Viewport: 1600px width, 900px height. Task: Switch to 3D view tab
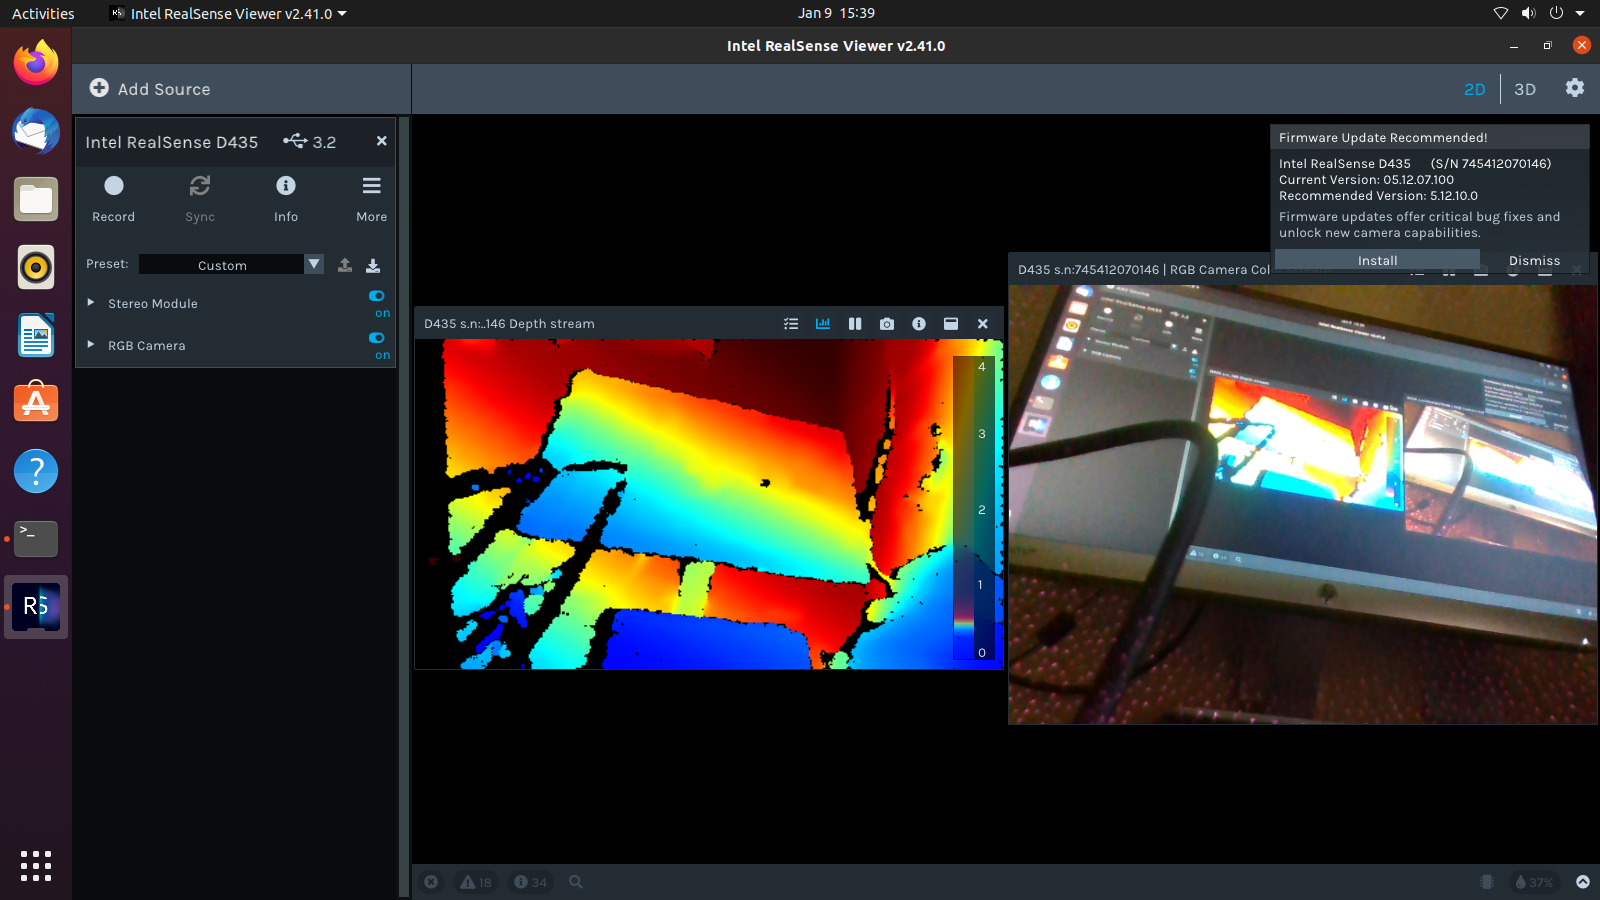point(1525,89)
